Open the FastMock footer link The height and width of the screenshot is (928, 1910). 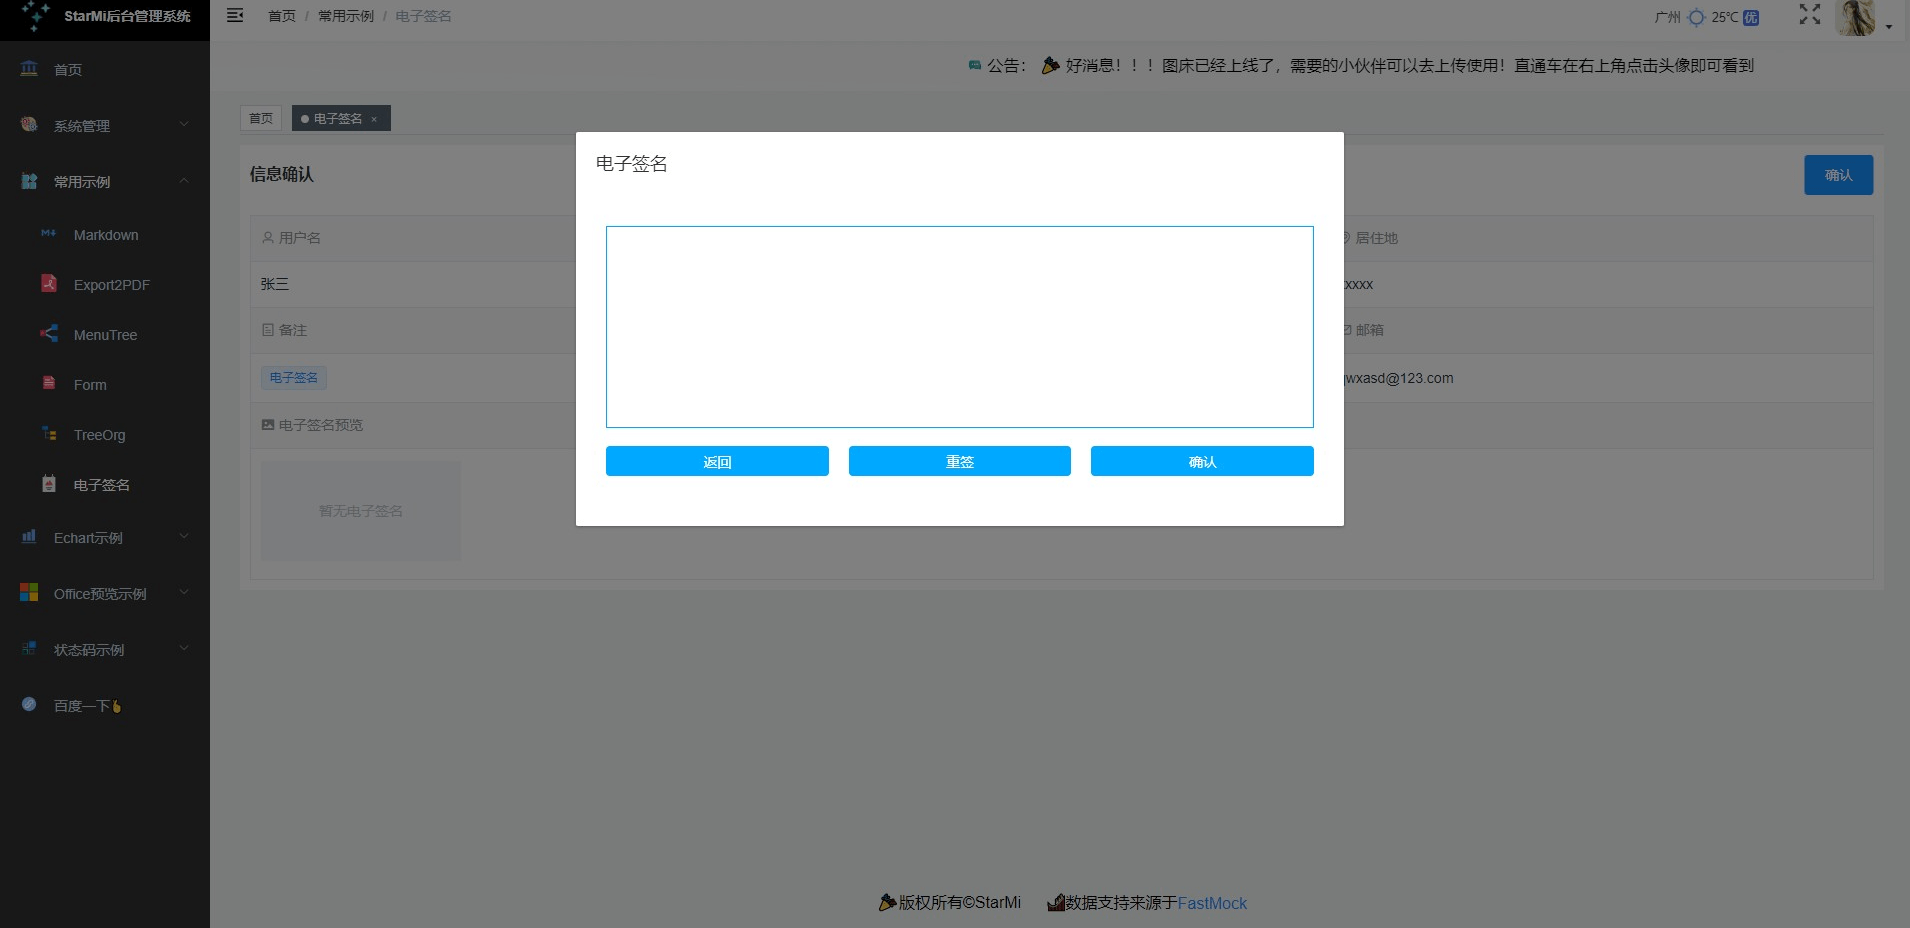click(x=1212, y=903)
